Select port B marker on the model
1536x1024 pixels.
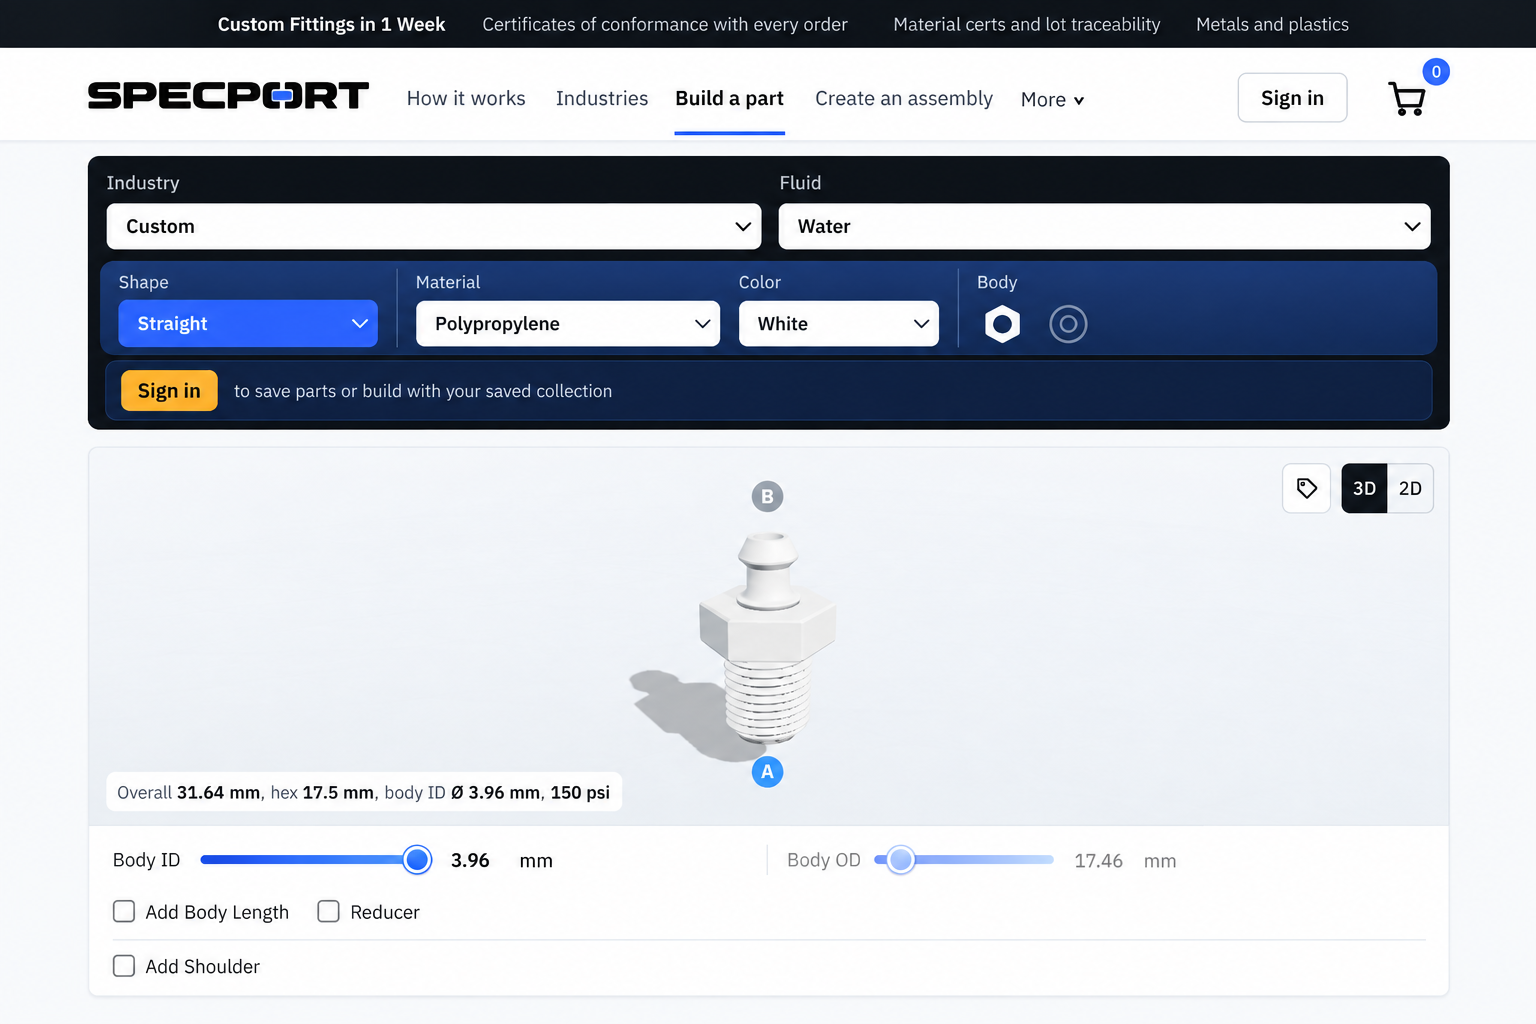pos(767,496)
